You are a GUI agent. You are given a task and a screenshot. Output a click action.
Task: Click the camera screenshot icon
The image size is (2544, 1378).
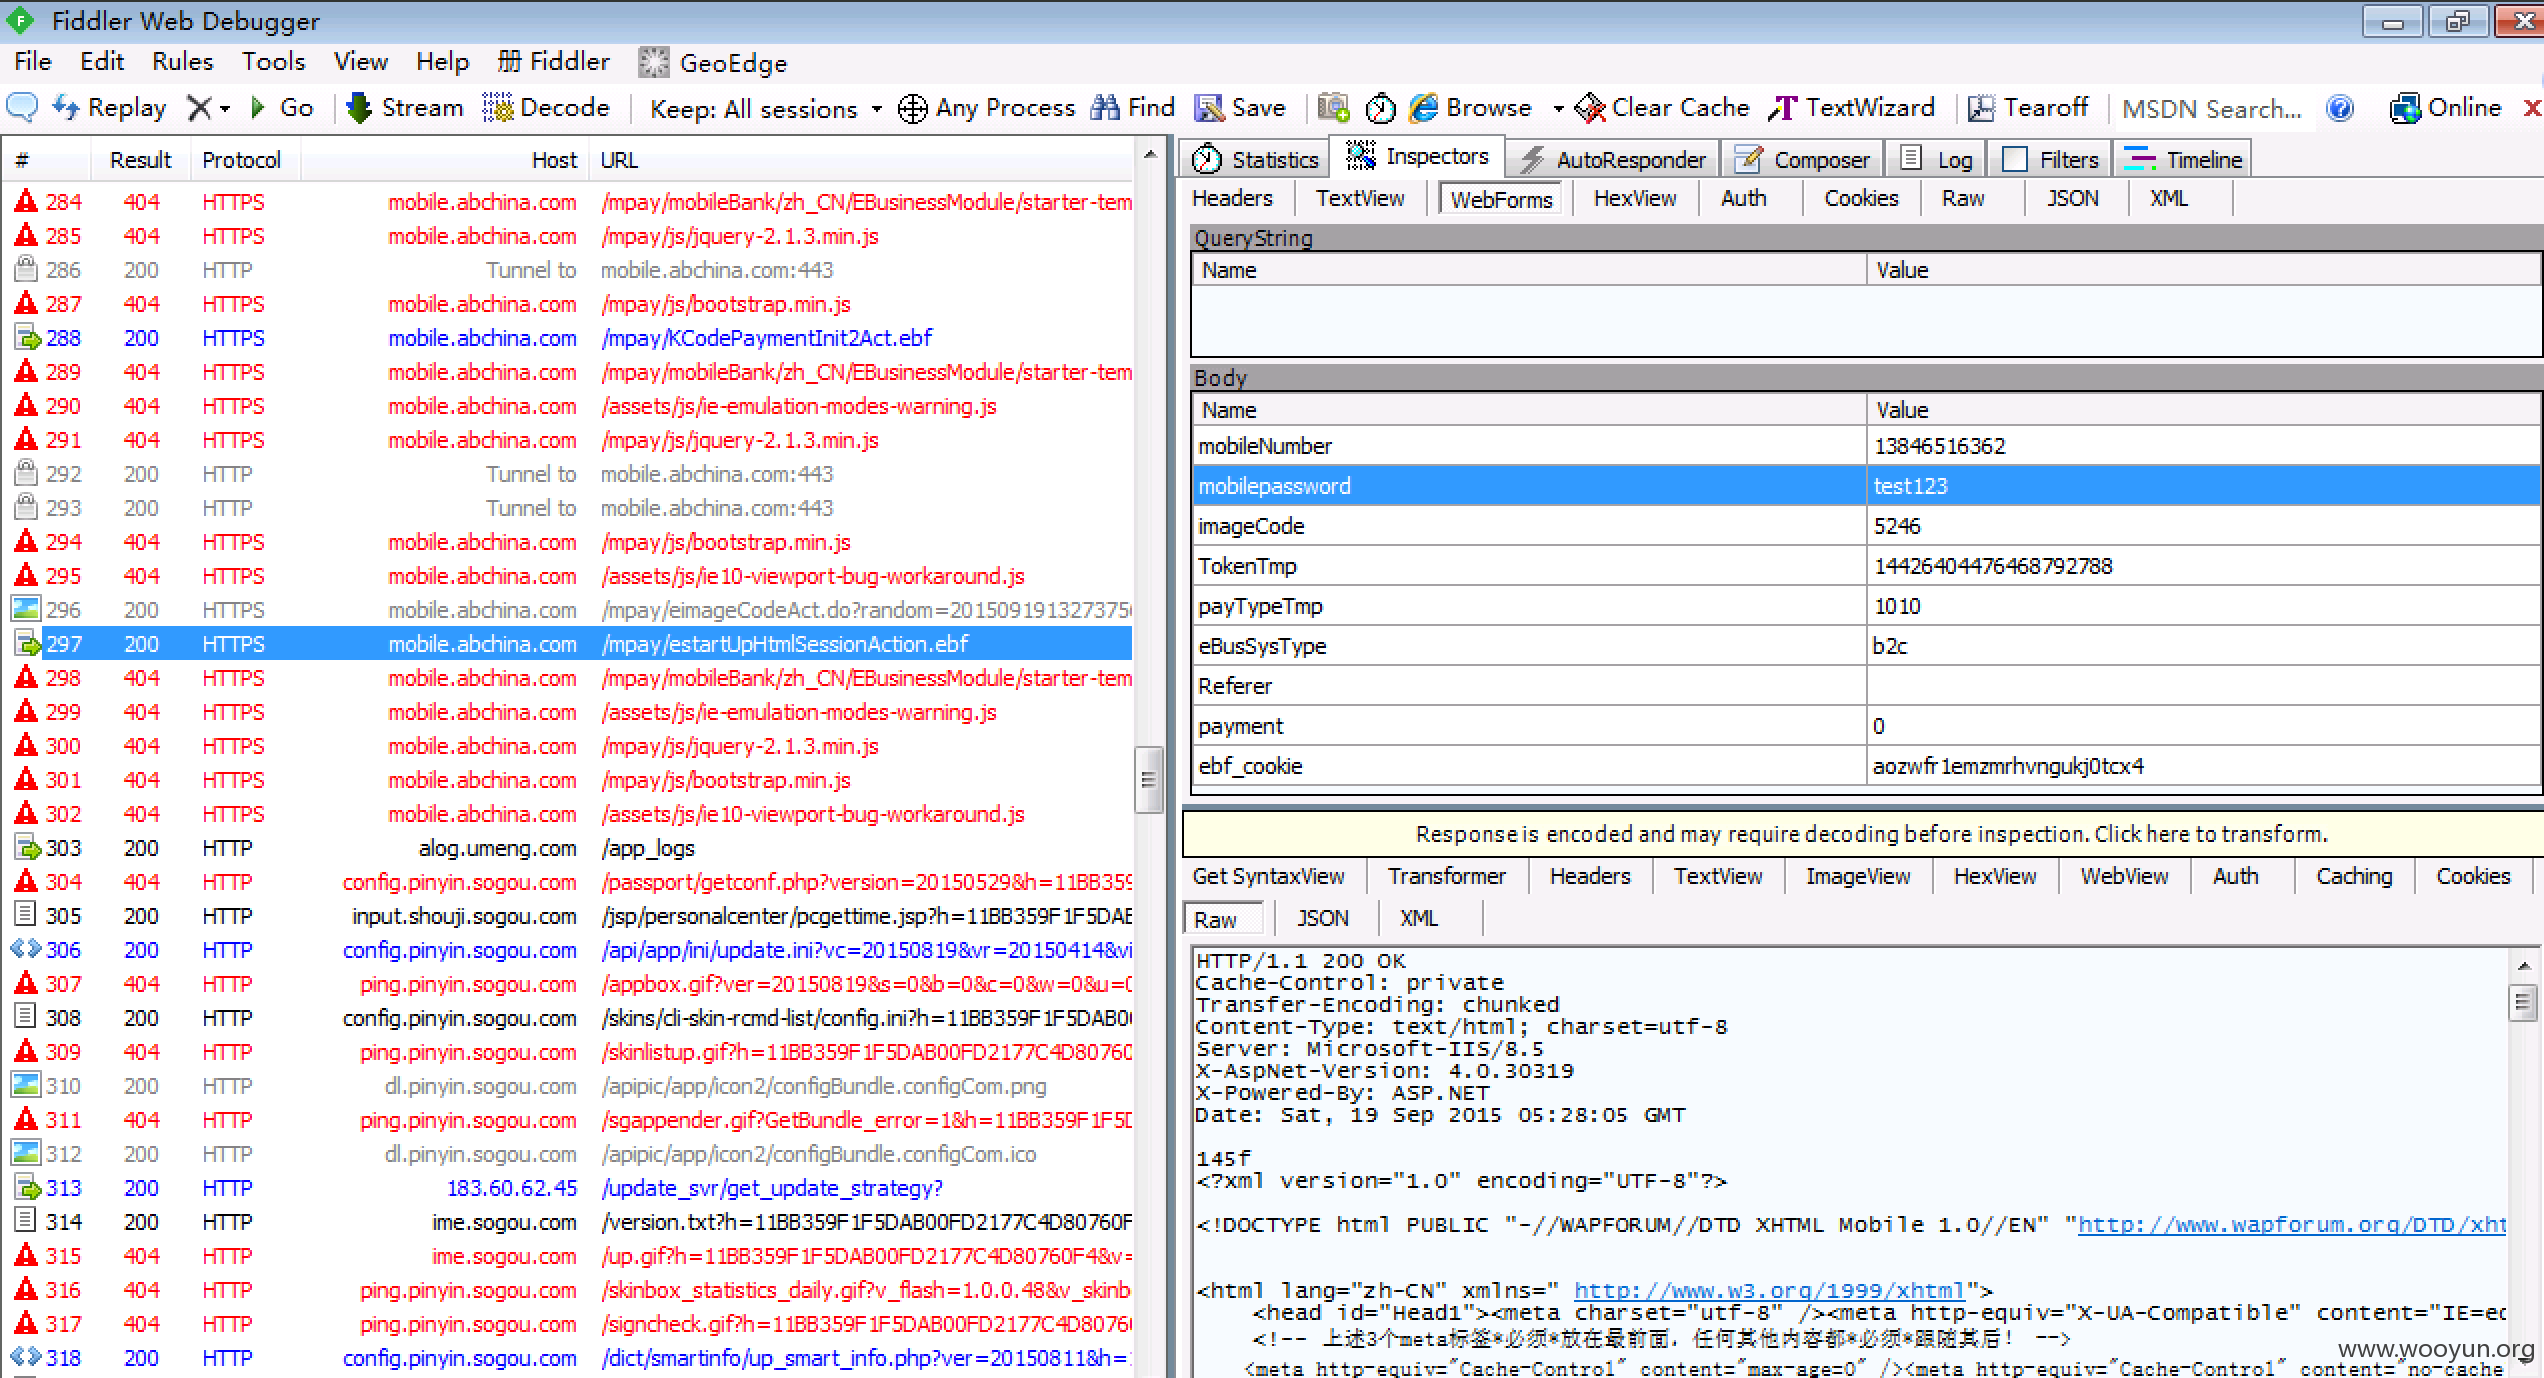pos(1333,107)
